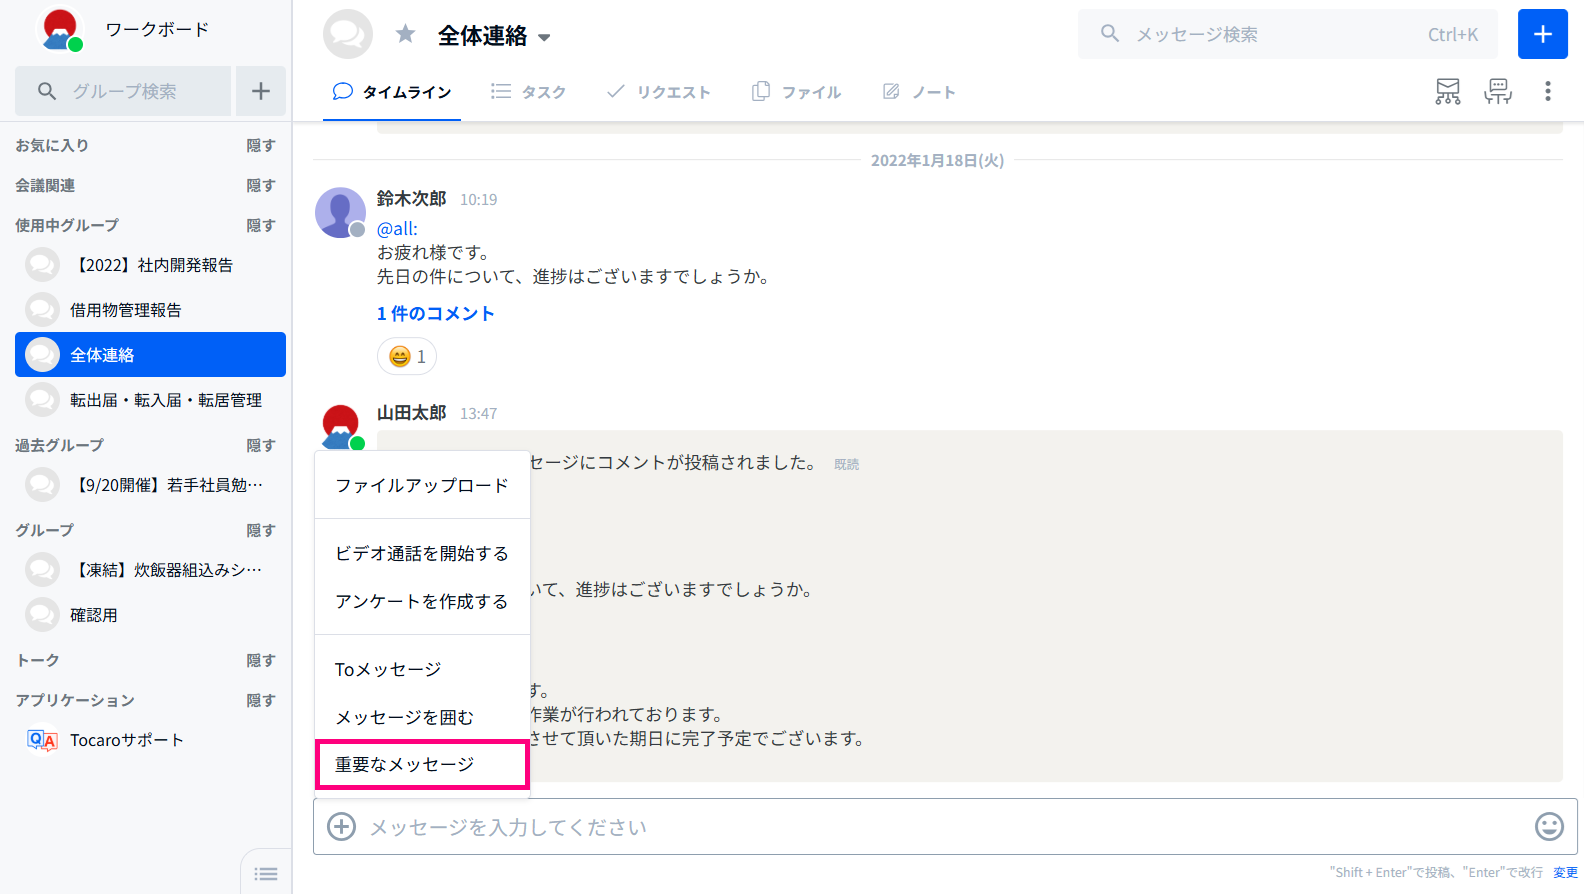Switch to the タスク tab
1584x894 pixels.
tap(529, 92)
